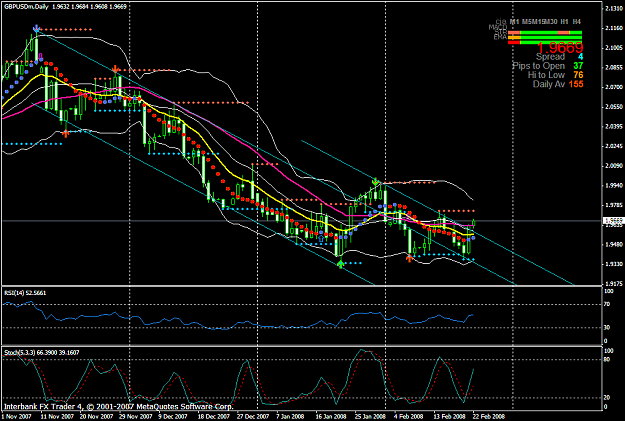Screen dimensions: 625x421
Task: Click the 2.0700 price axis label
Action: [x=614, y=87]
